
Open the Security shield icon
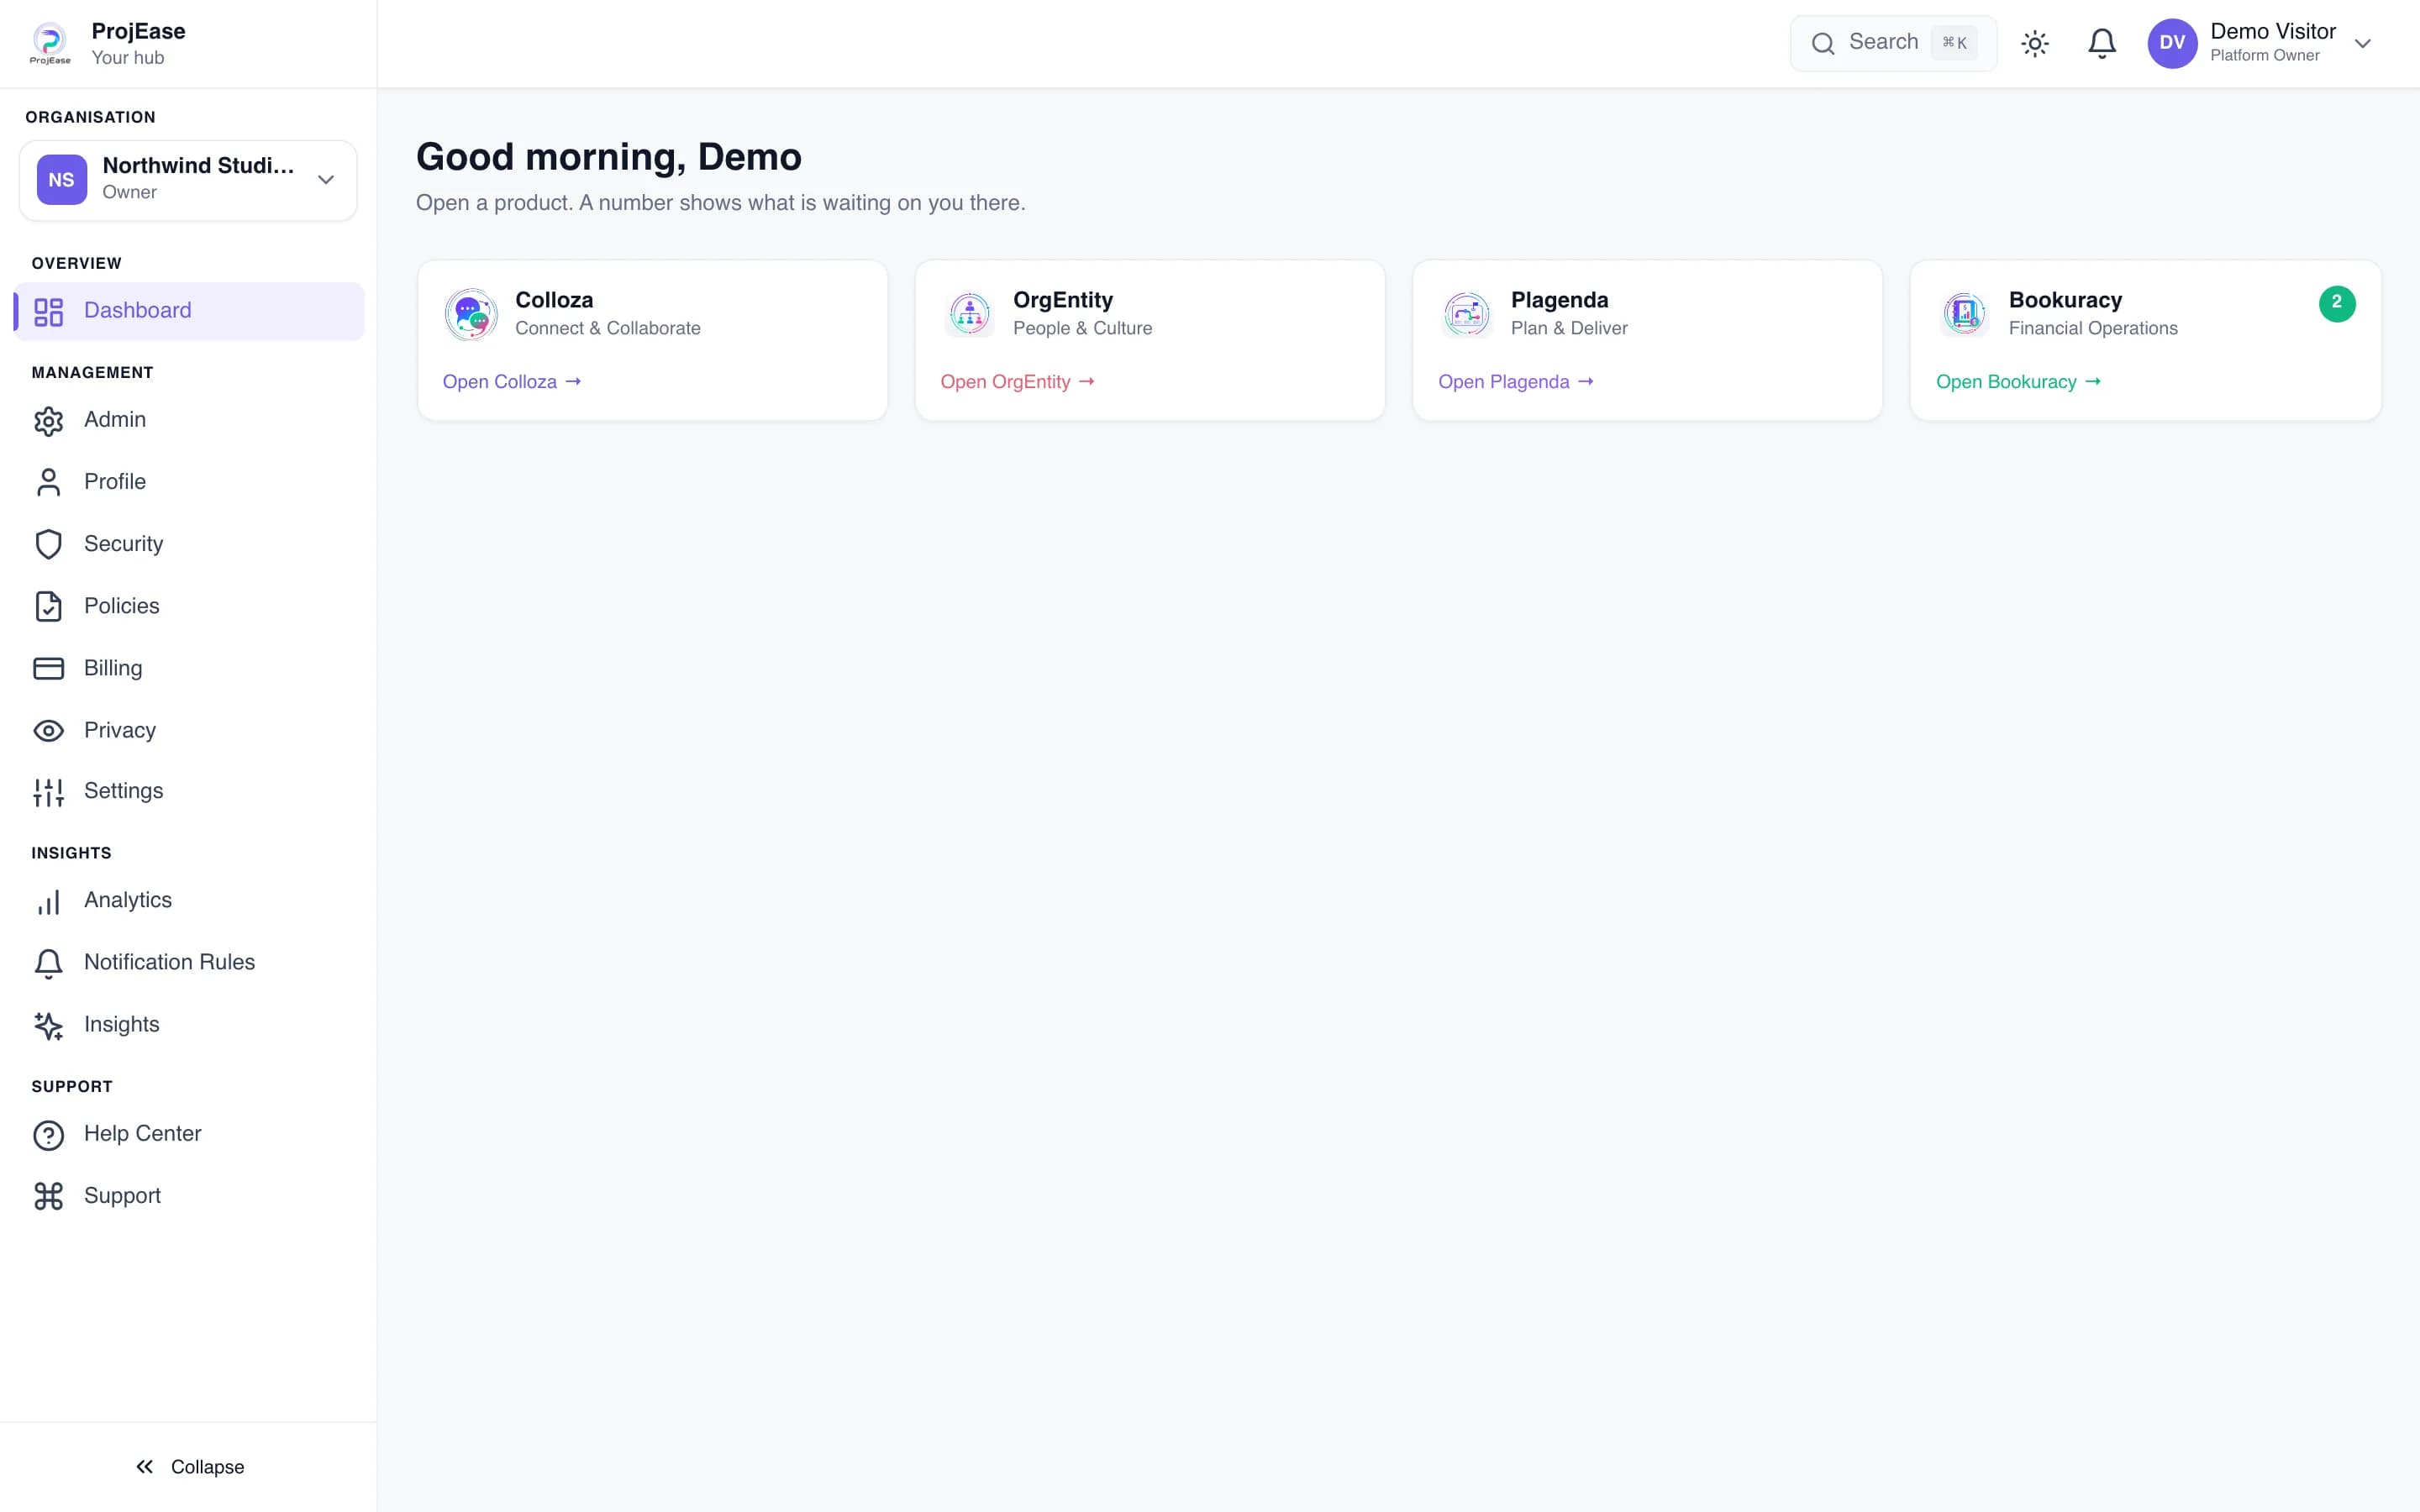[x=48, y=545]
